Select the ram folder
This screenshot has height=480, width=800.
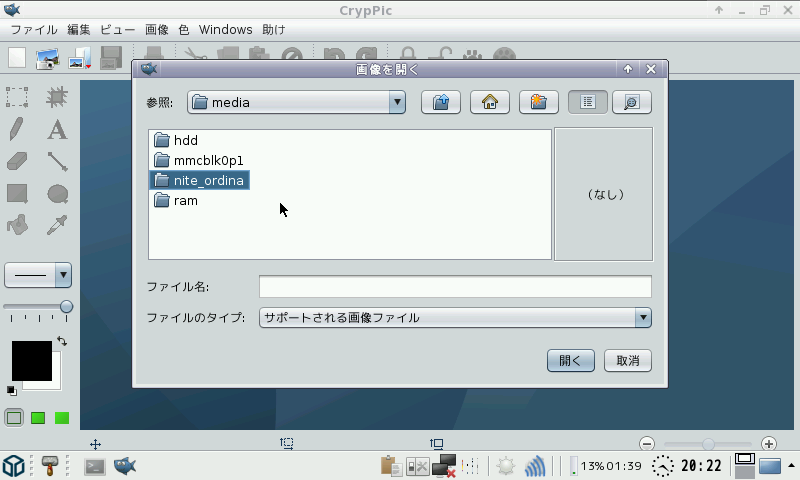[176, 201]
